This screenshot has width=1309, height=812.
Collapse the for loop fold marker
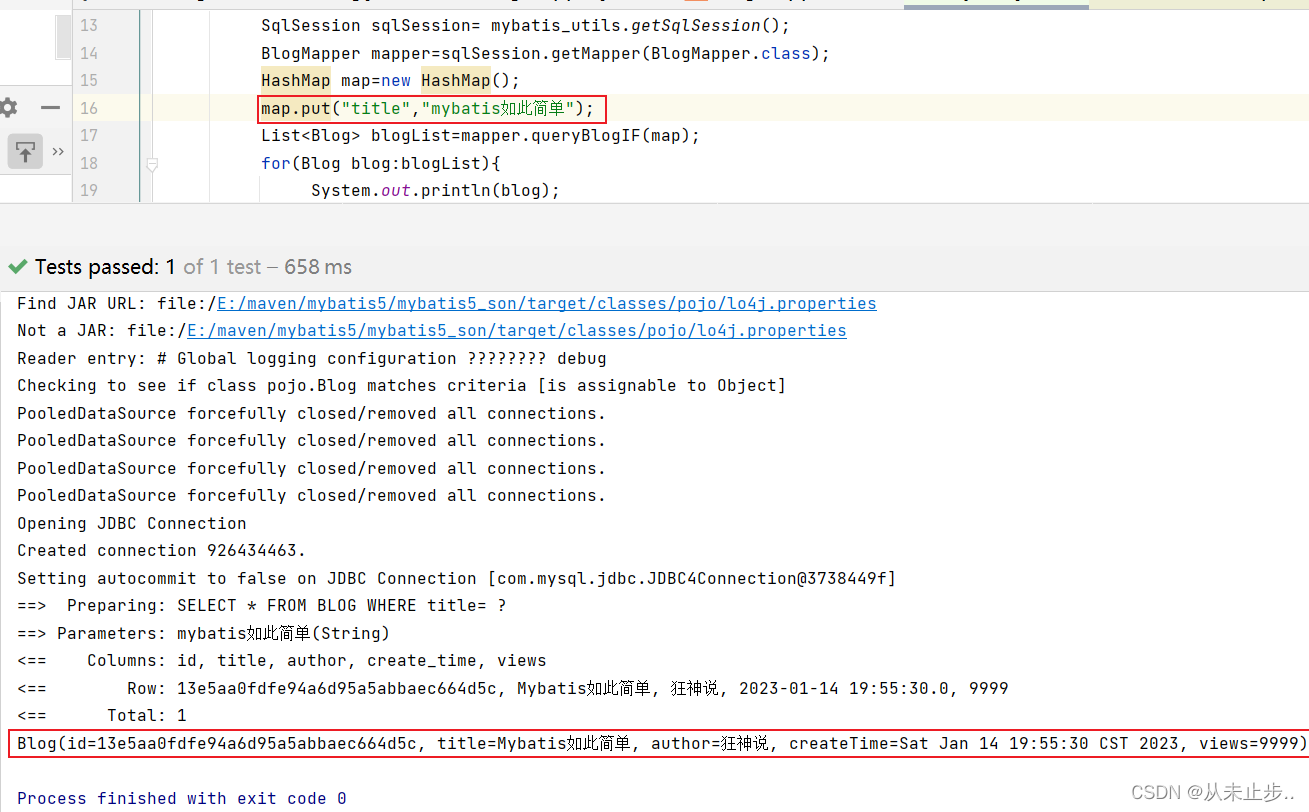pyautogui.click(x=152, y=163)
